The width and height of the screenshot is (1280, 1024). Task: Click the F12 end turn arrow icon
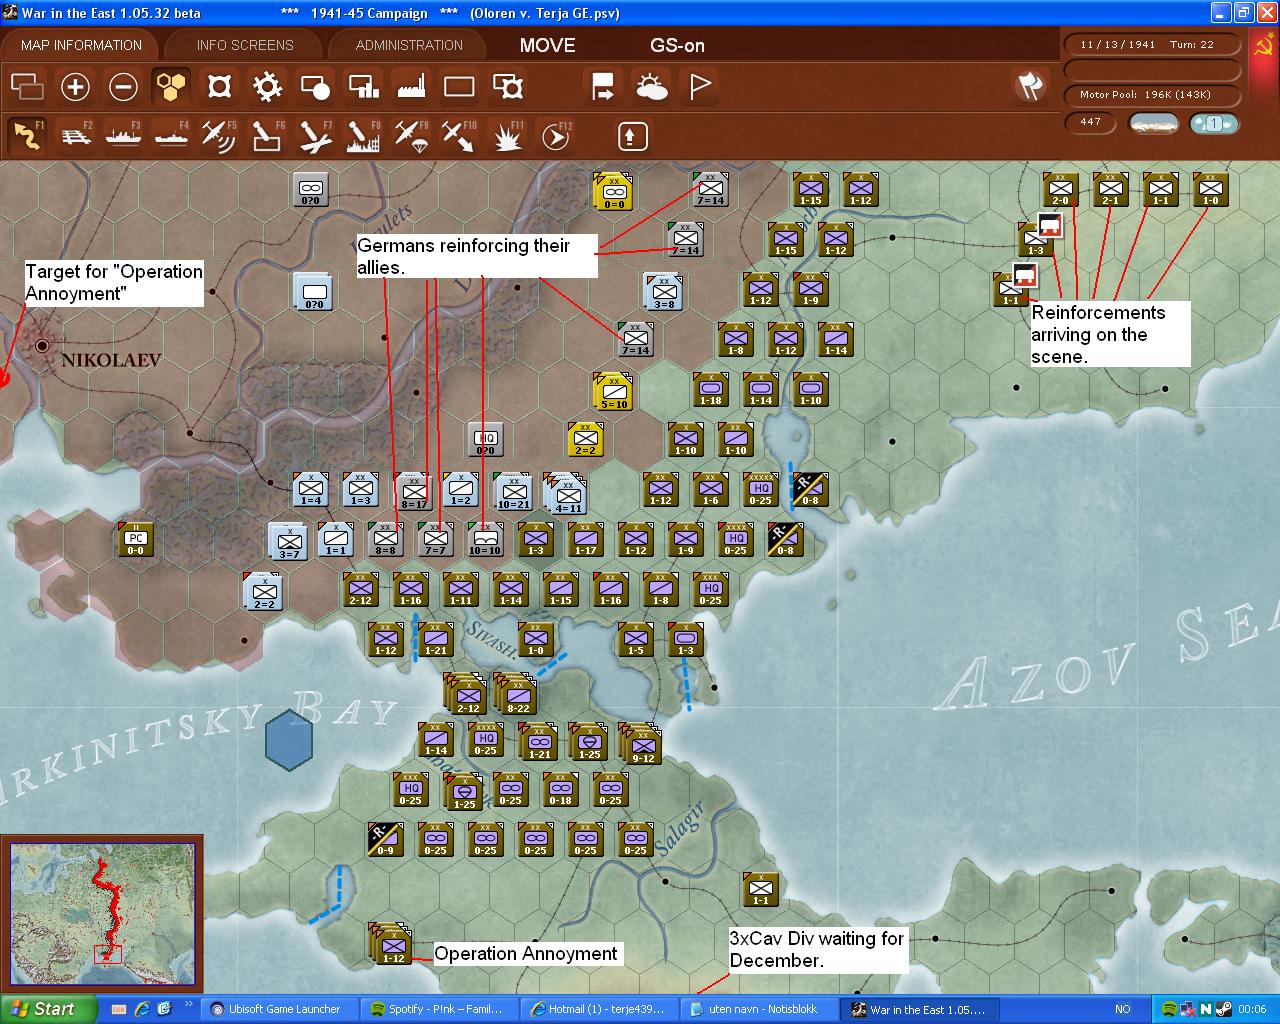[555, 136]
